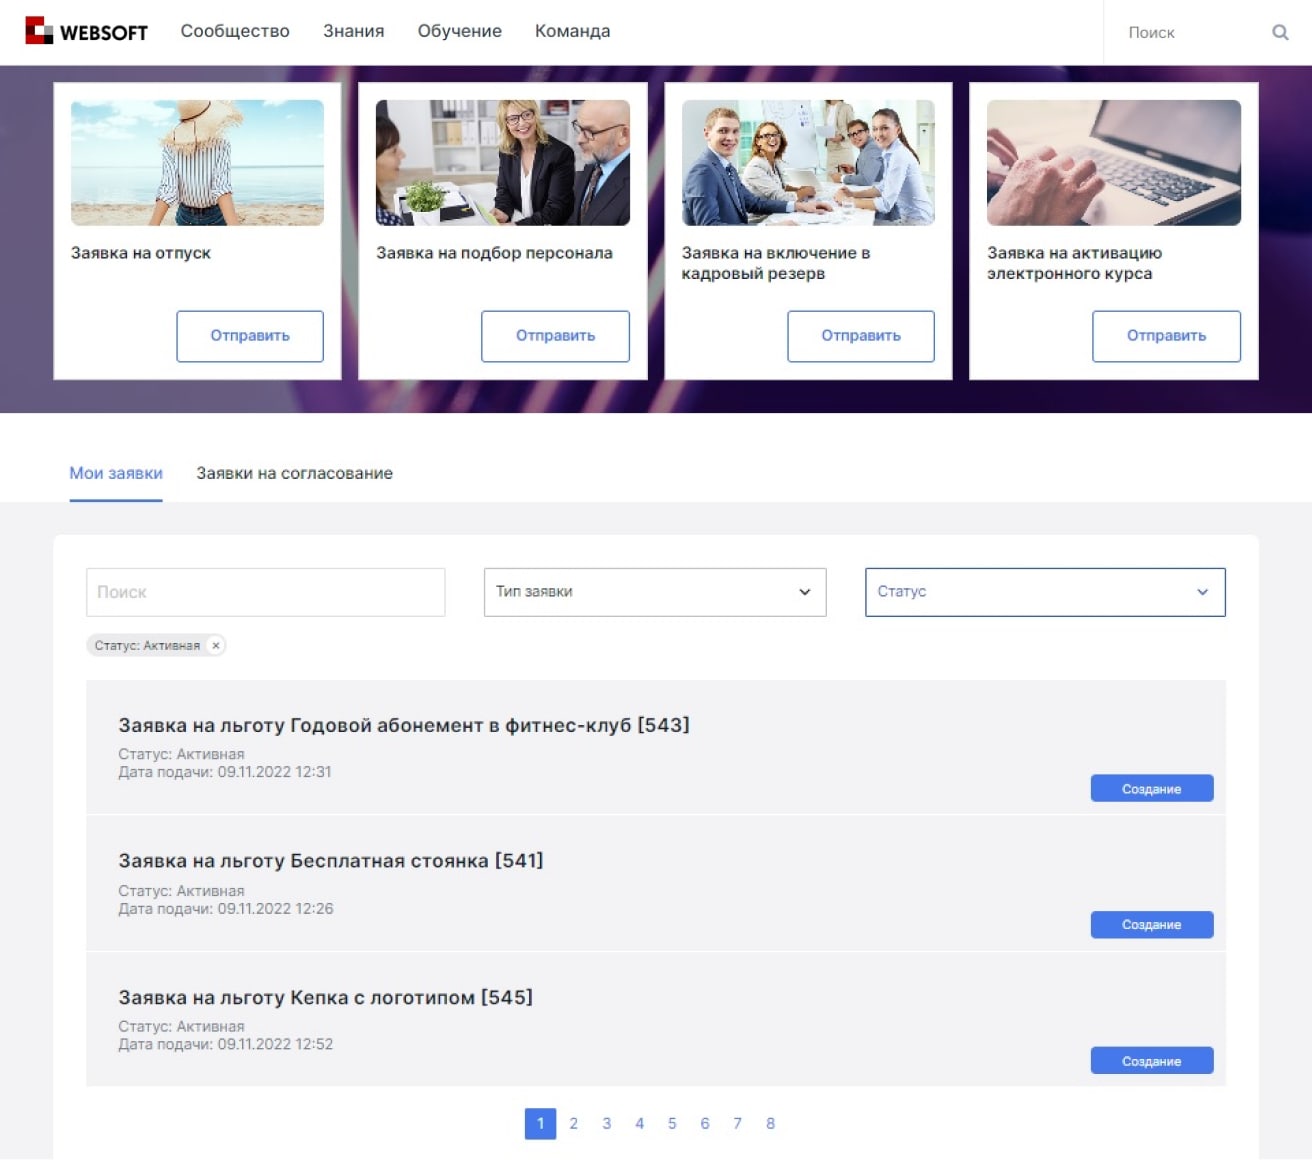This screenshot has width=1312, height=1160.
Task: Expand the Статус dropdown
Action: point(1045,592)
